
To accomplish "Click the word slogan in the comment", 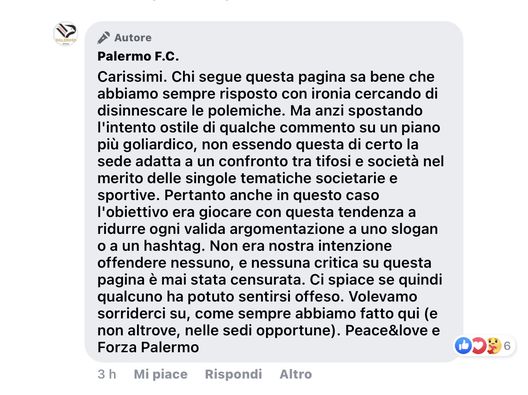I will 414,229.
